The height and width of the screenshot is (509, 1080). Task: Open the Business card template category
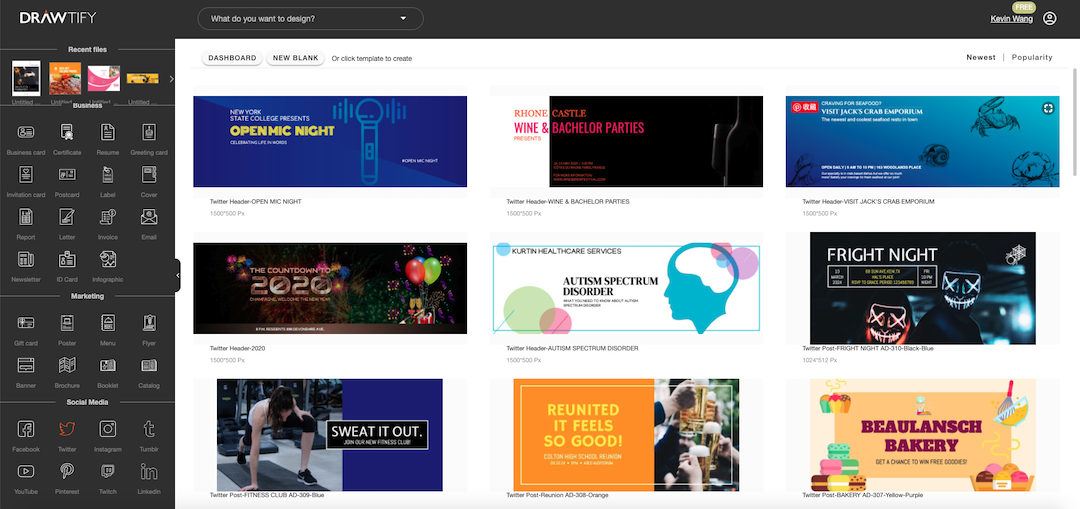tap(25, 132)
